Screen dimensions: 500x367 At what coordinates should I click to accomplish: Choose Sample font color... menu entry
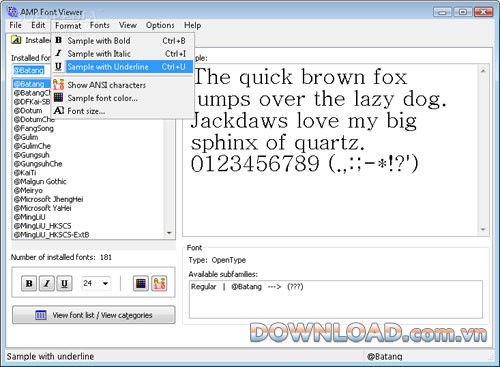click(x=122, y=98)
